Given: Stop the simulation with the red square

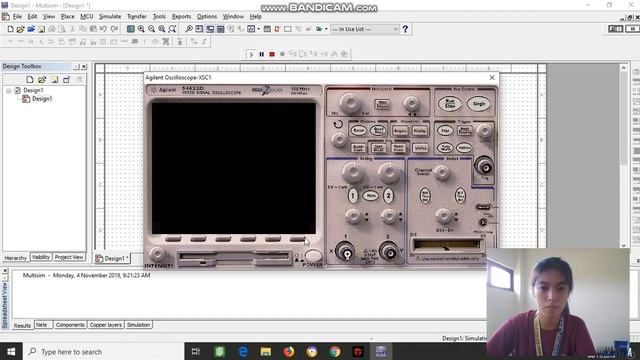Looking at the screenshot, I should point(272,54).
